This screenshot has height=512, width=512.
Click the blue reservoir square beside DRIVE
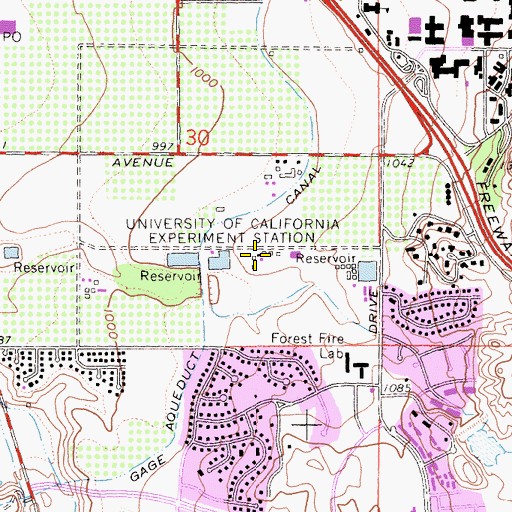click(x=367, y=271)
